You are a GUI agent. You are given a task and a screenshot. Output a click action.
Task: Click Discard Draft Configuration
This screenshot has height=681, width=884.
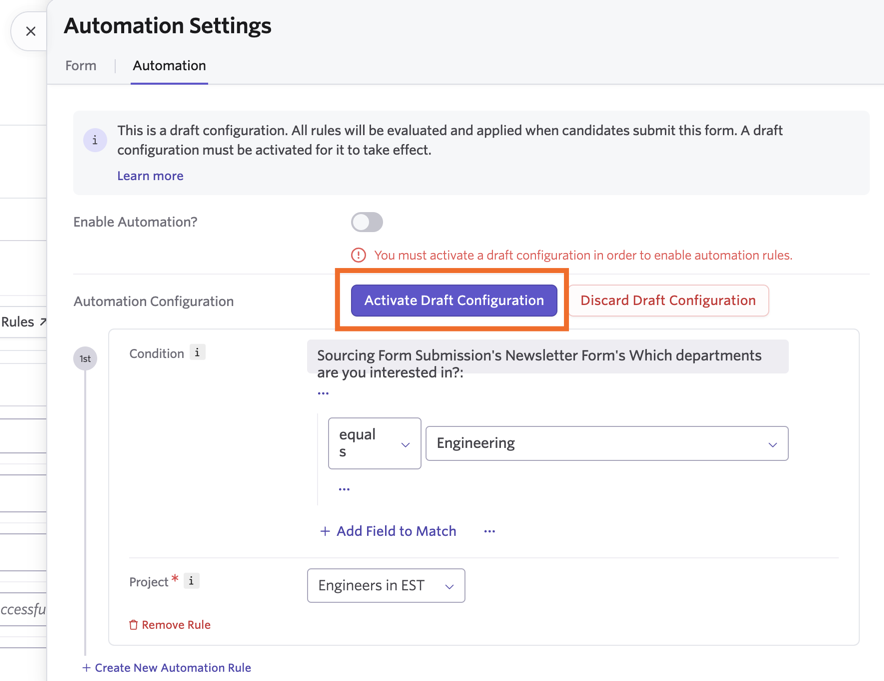point(668,300)
